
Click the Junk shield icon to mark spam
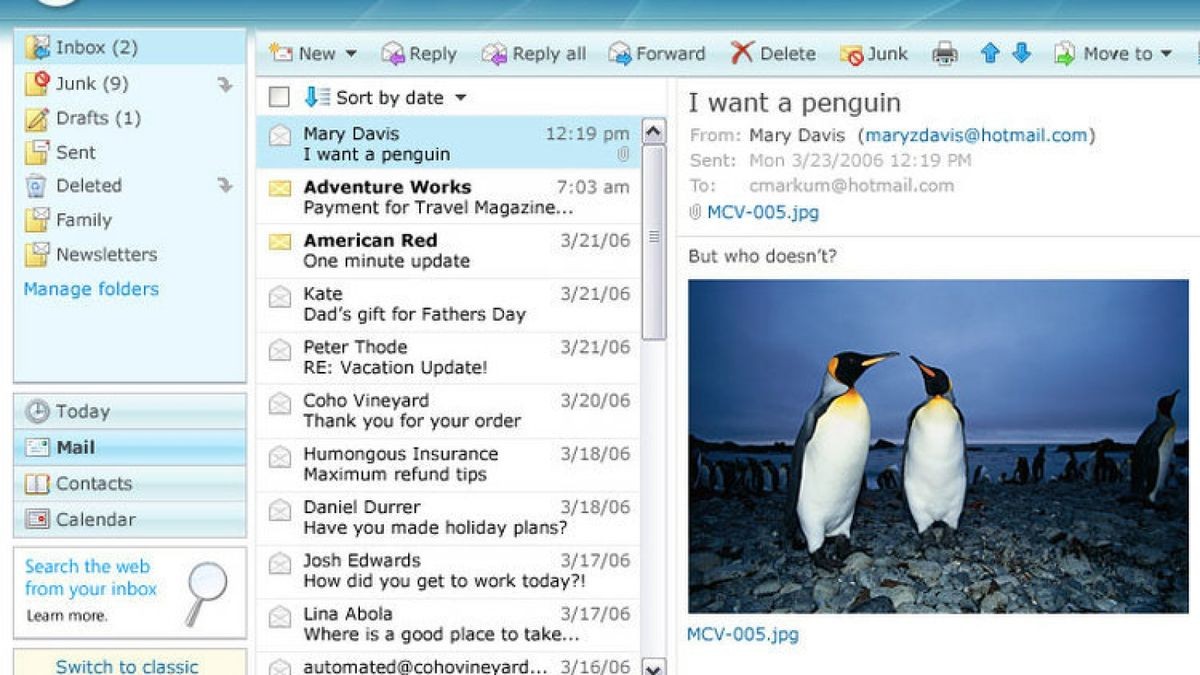(x=853, y=54)
